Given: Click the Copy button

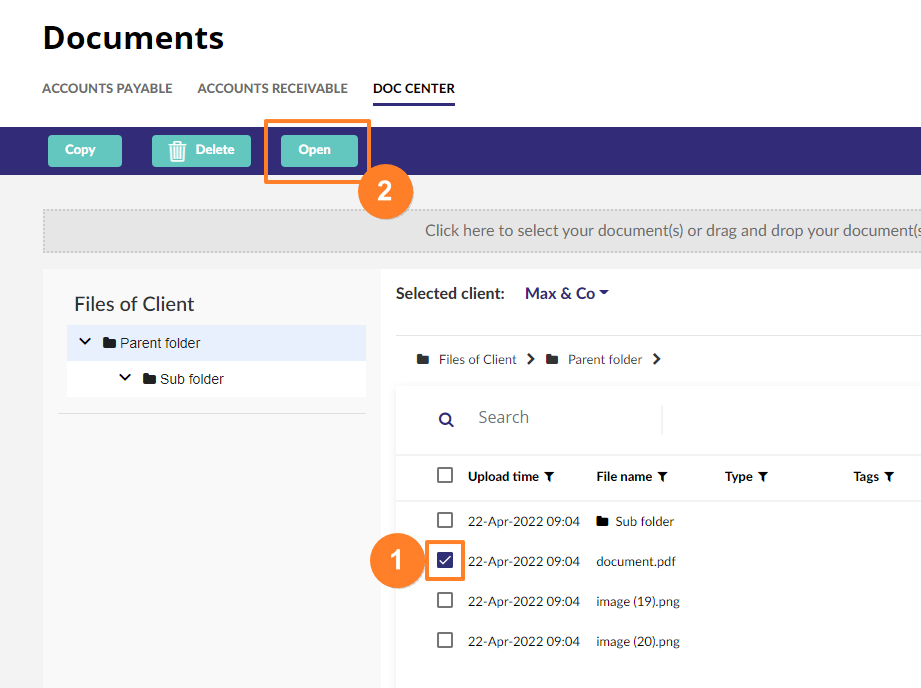Looking at the screenshot, I should click(85, 151).
